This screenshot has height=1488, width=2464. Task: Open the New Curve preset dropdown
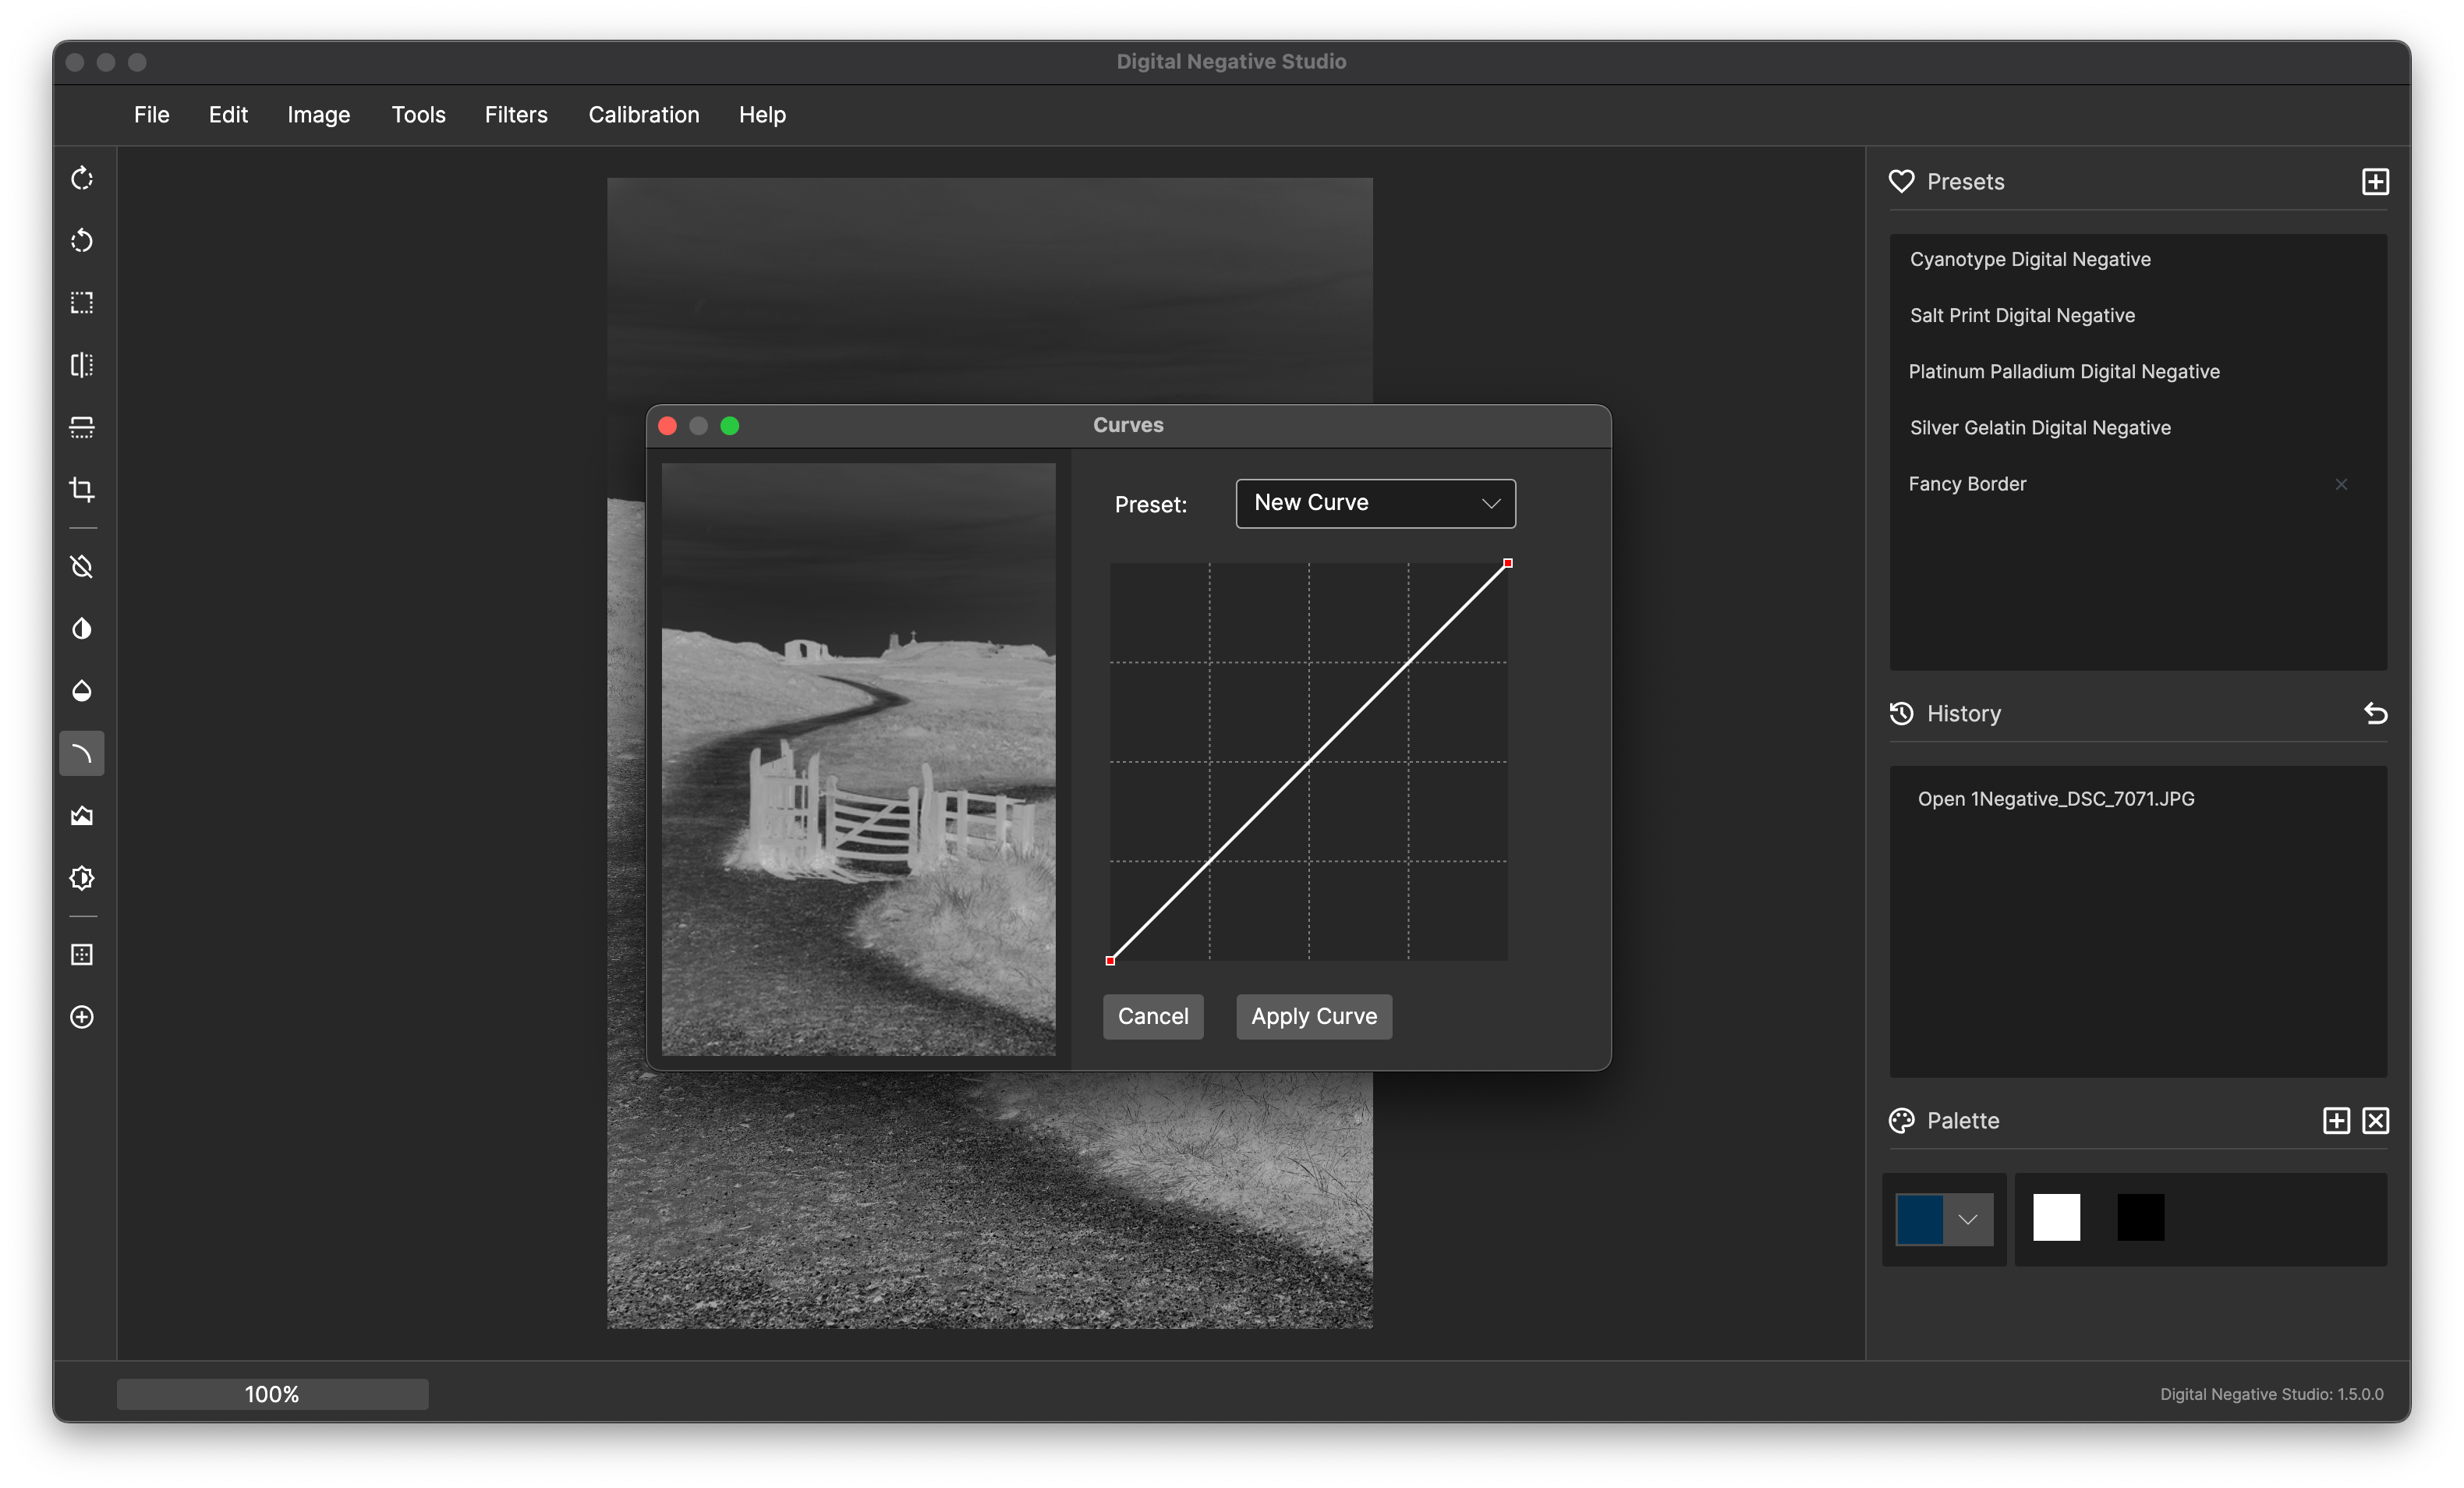click(1375, 503)
